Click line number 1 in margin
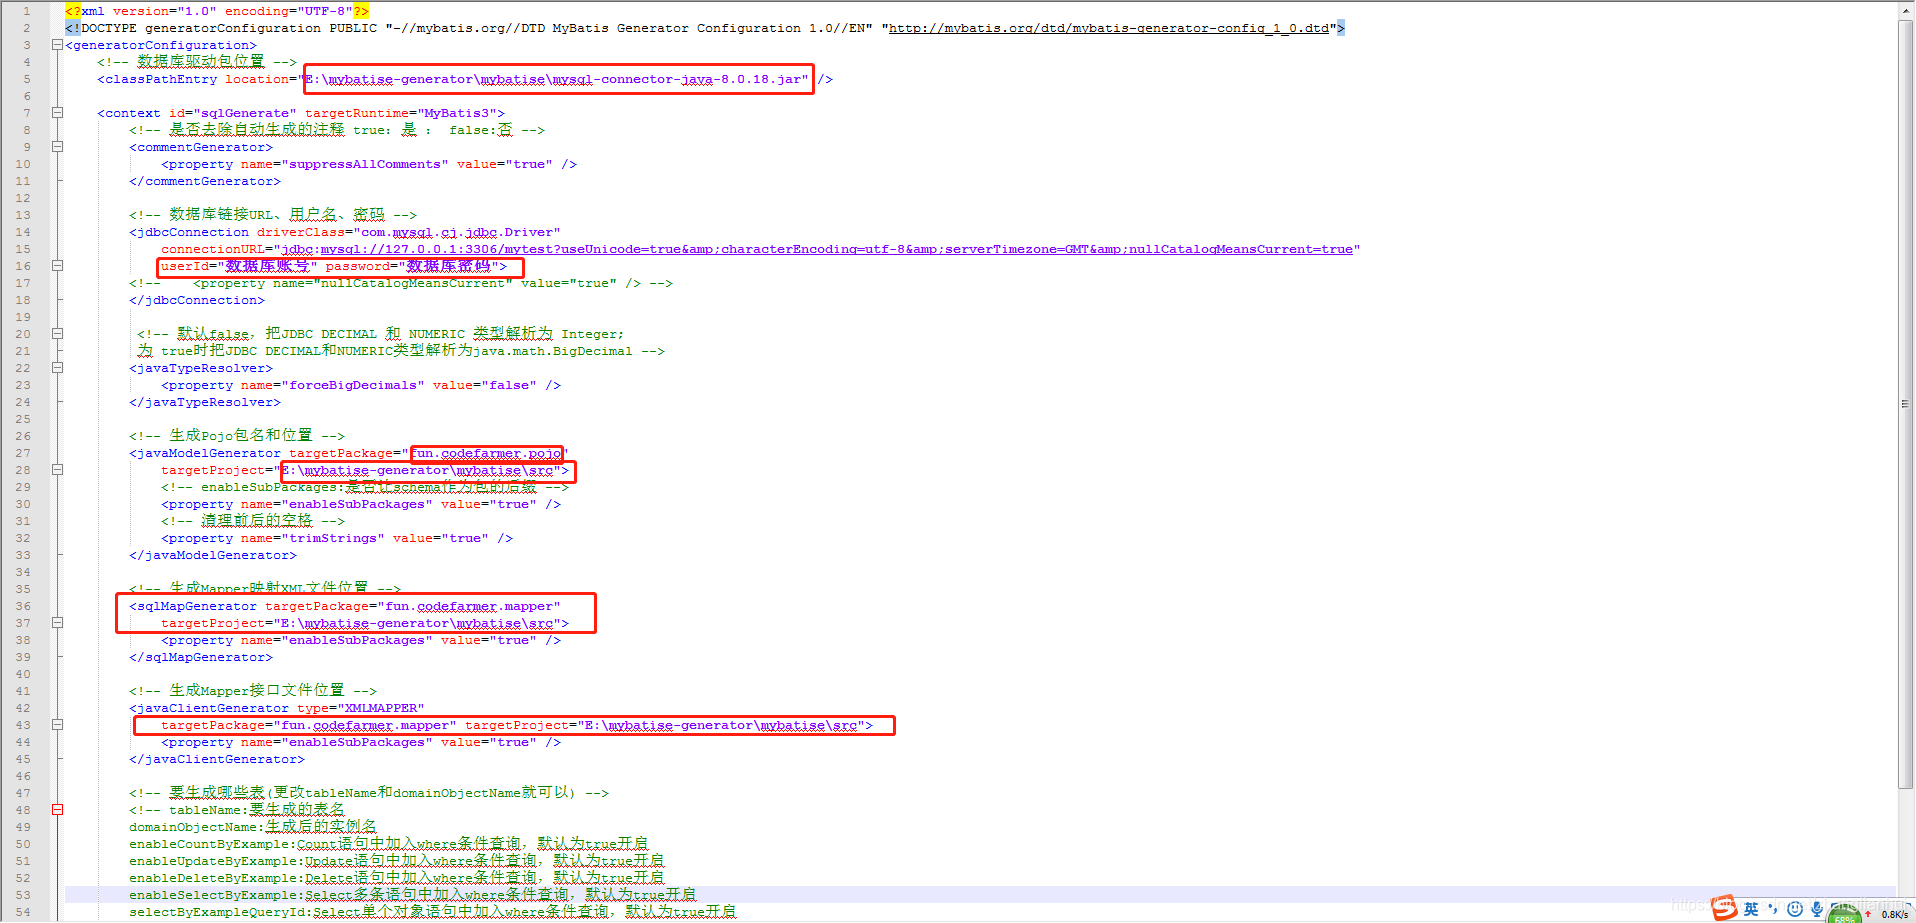The image size is (1916, 923). [x=26, y=11]
